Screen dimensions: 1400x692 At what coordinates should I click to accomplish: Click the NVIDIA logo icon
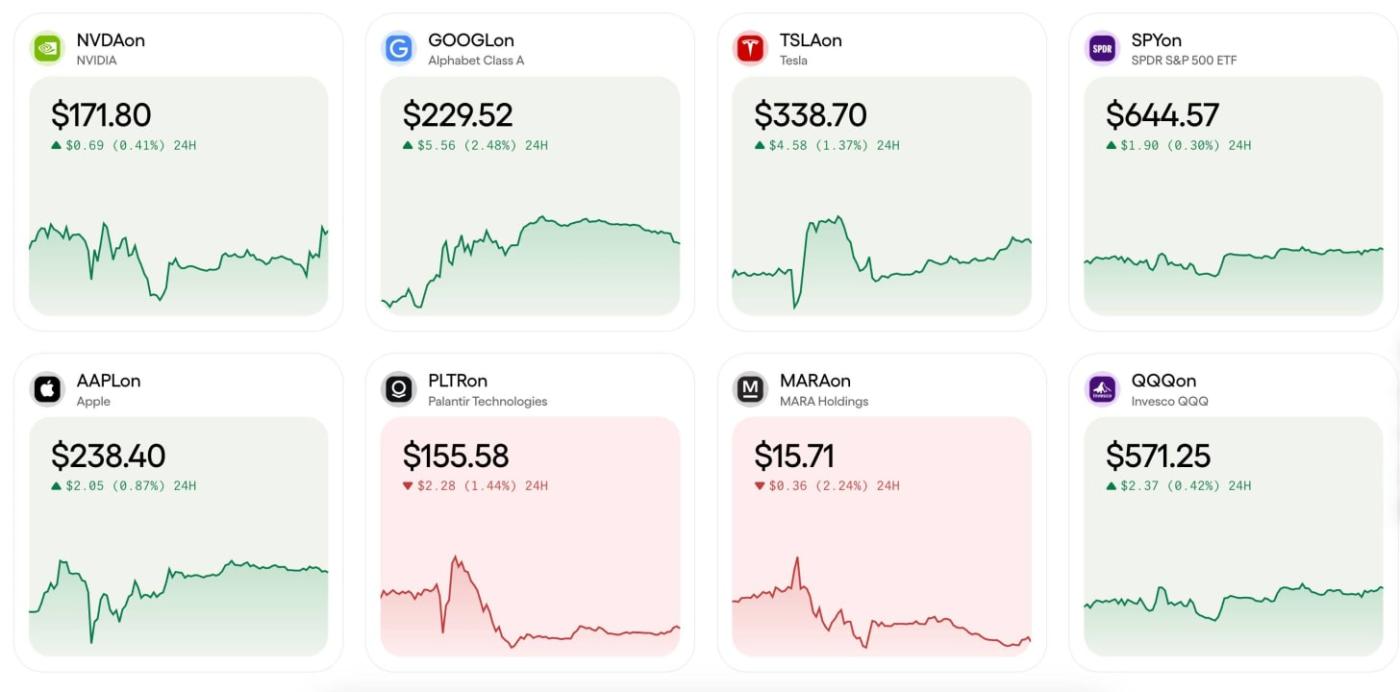tap(47, 48)
